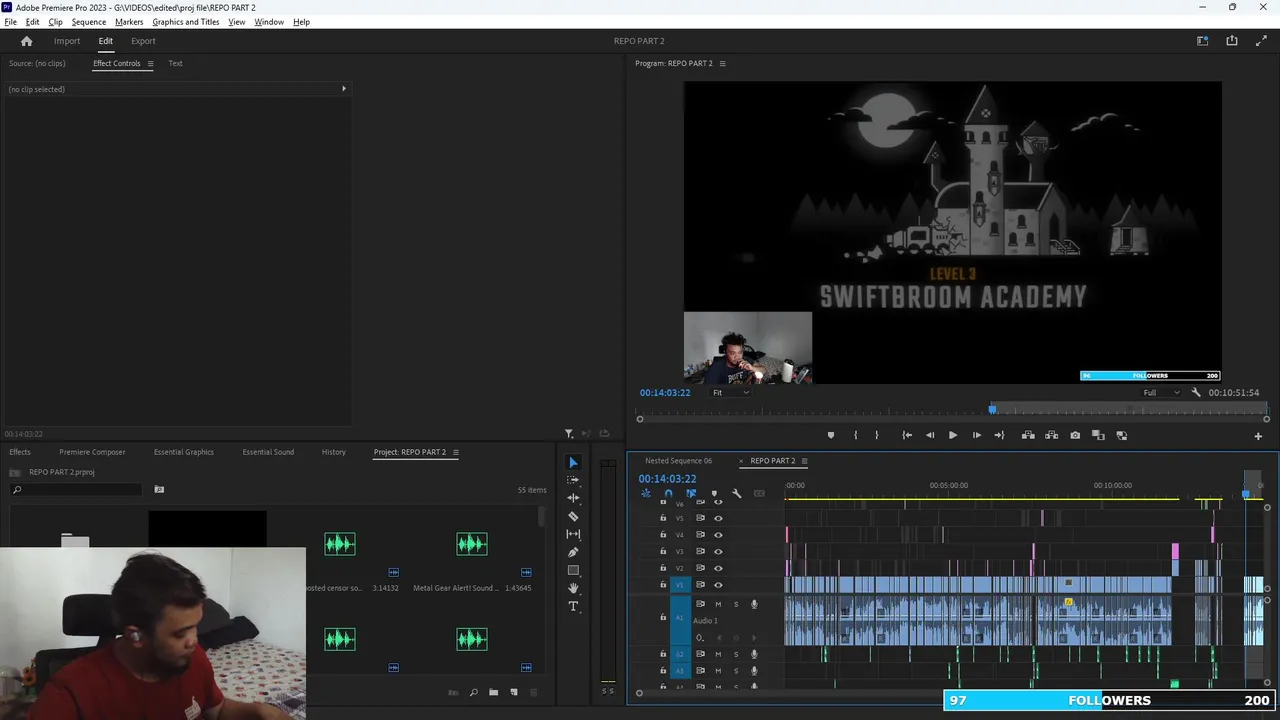The width and height of the screenshot is (1280, 720).
Task: Select the Track Select Forward tool
Action: (x=573, y=480)
